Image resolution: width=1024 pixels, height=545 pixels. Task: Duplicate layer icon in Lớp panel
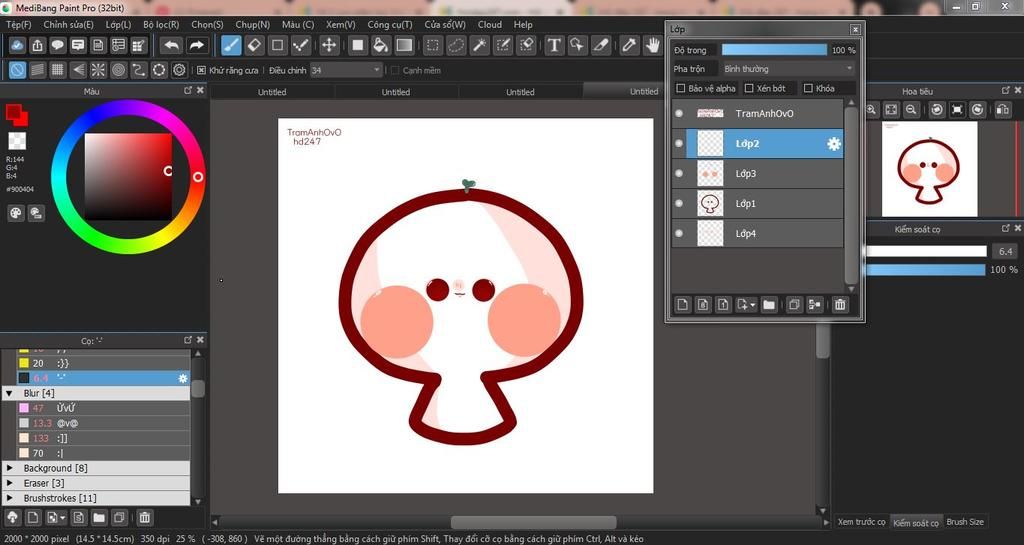coord(794,304)
